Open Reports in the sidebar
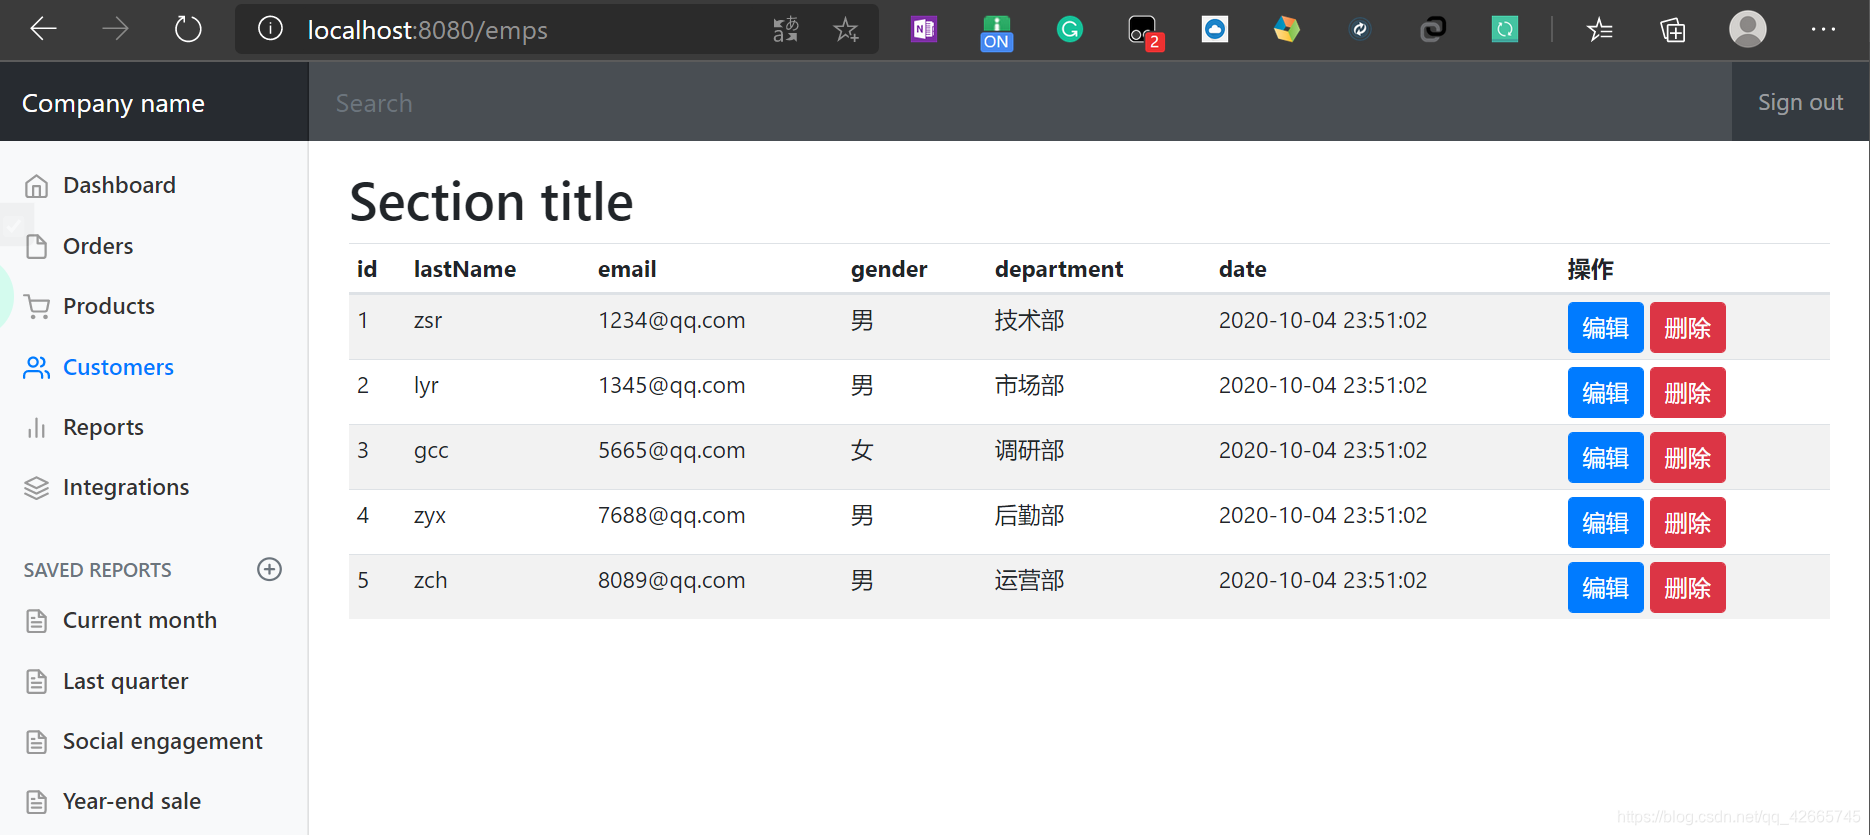The height and width of the screenshot is (835, 1870). [103, 427]
